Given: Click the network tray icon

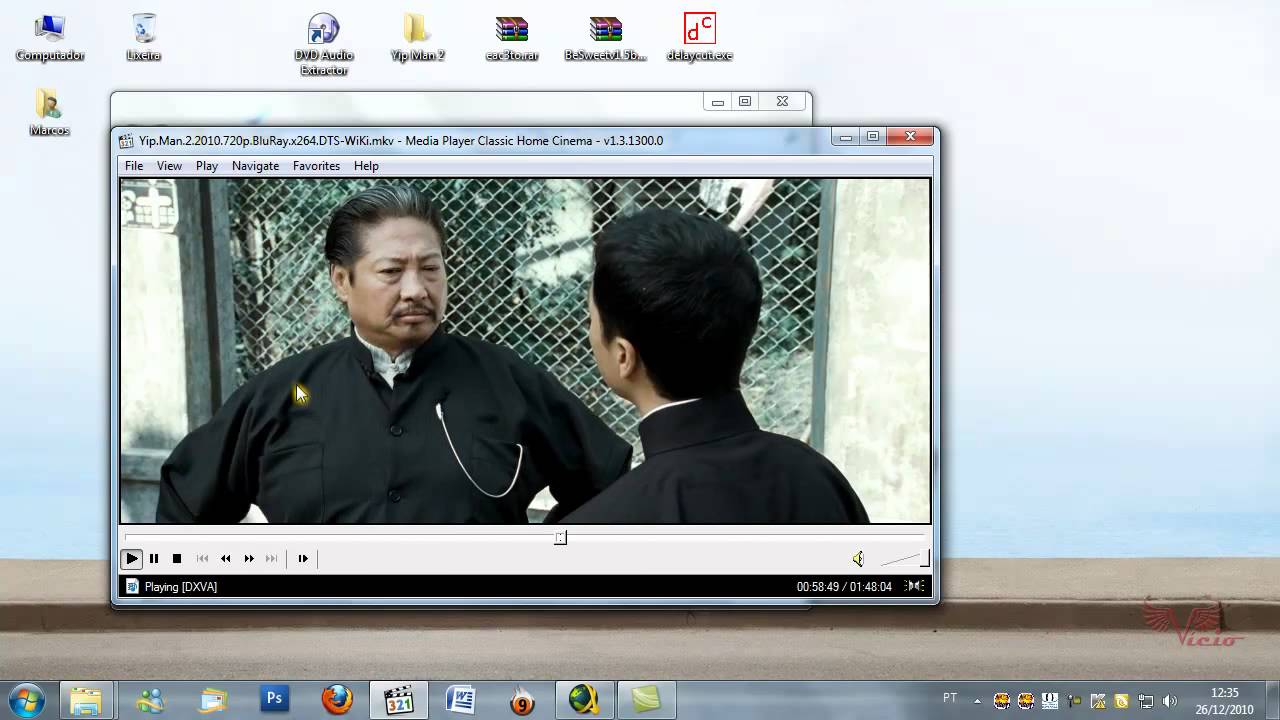Looking at the screenshot, I should coord(1146,701).
